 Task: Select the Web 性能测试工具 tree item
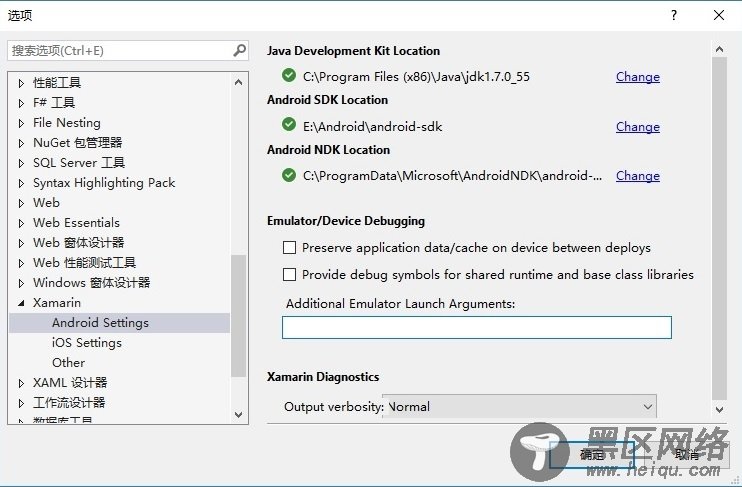click(x=84, y=263)
